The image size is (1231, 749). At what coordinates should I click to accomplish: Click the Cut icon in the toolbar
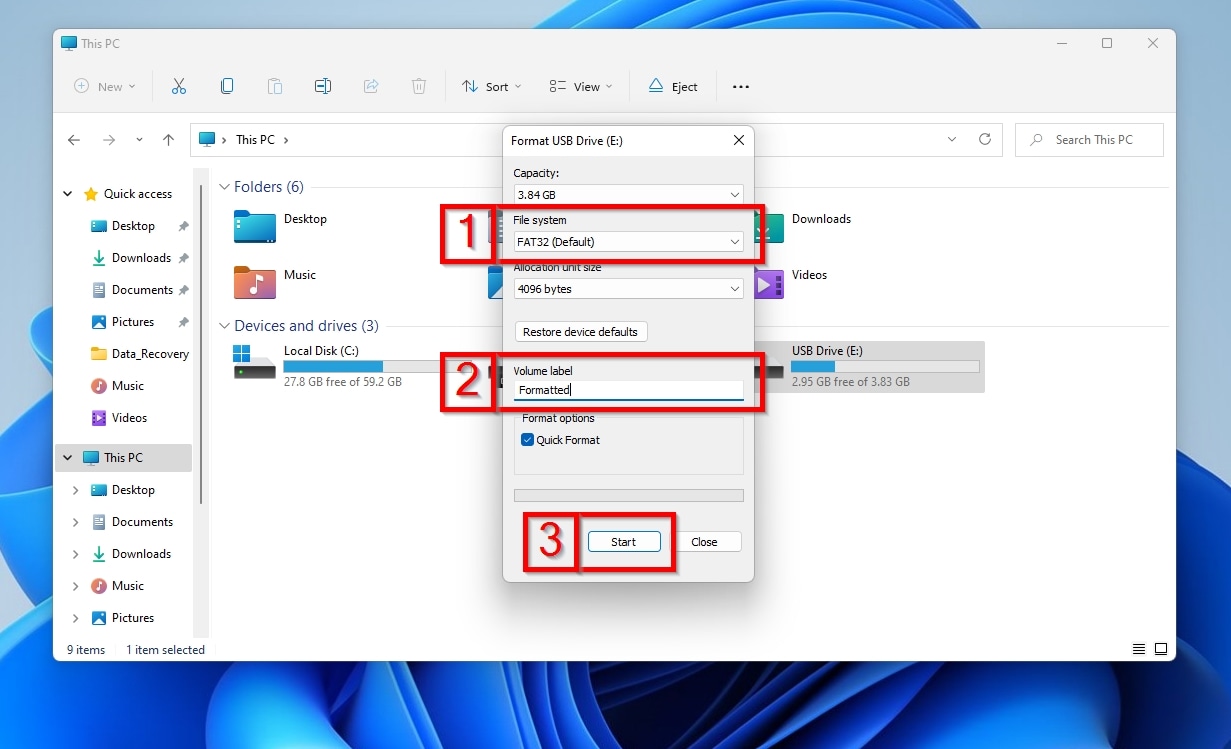(179, 86)
